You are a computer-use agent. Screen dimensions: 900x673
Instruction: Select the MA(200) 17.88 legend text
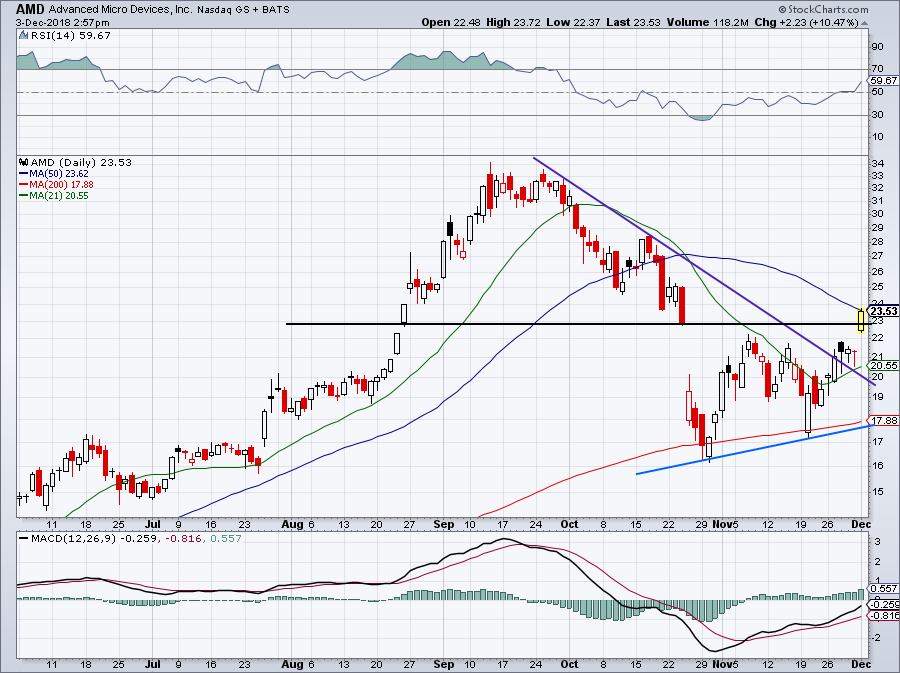(x=61, y=185)
